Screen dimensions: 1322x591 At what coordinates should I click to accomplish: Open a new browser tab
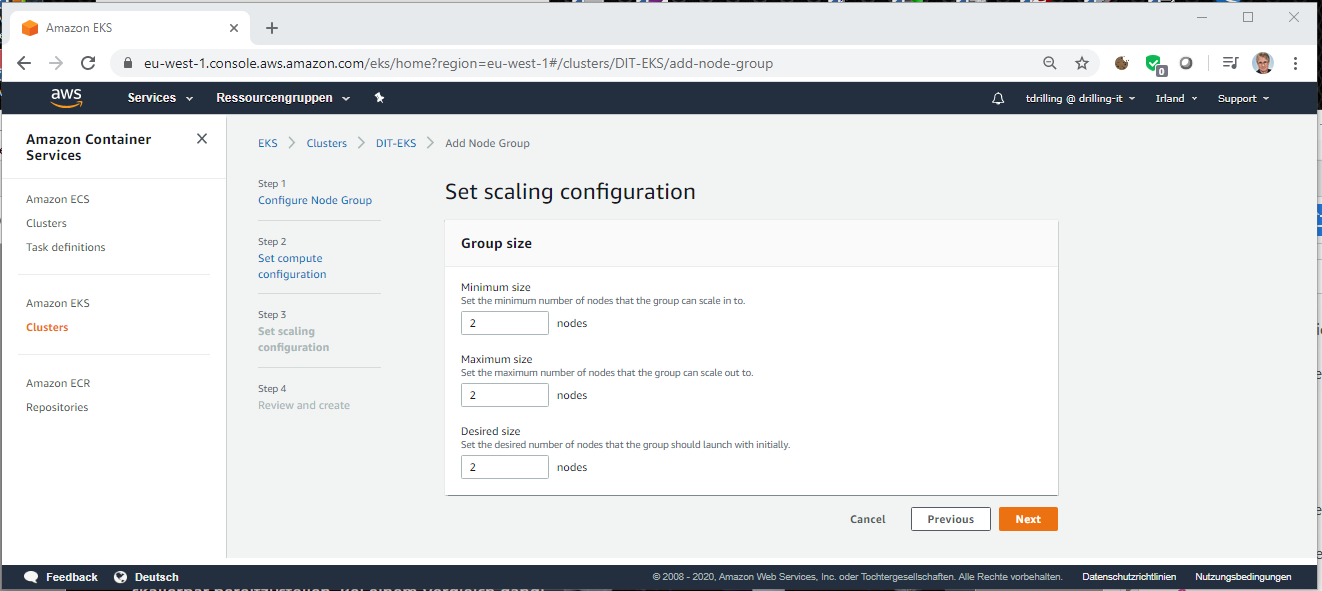(272, 28)
